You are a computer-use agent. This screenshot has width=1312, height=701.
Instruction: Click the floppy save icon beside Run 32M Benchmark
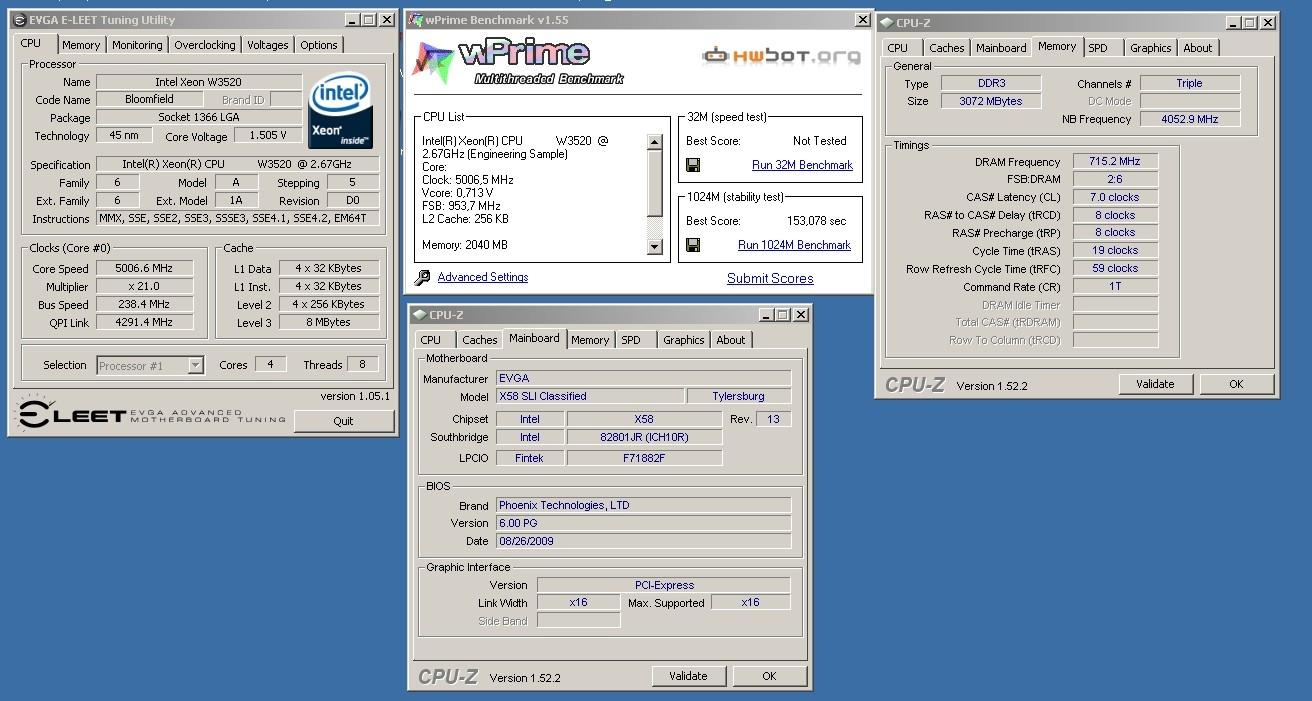point(693,165)
